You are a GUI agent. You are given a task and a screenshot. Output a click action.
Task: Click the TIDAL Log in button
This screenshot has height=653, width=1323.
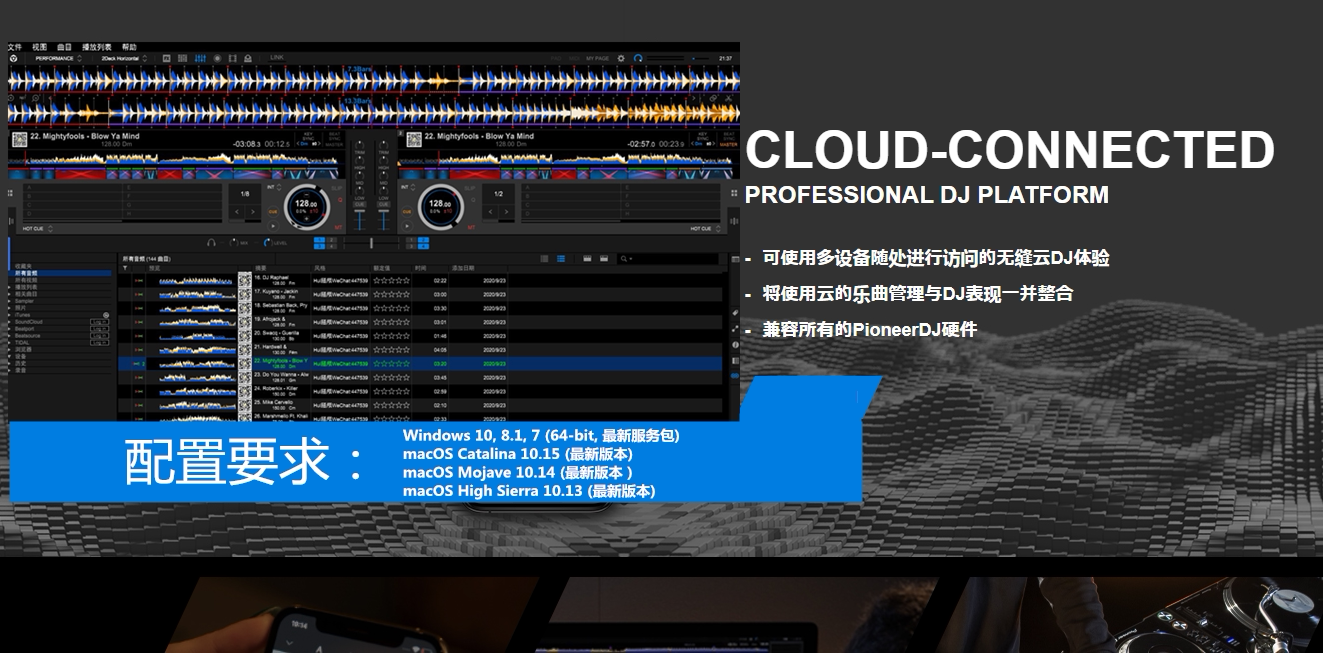tap(99, 343)
